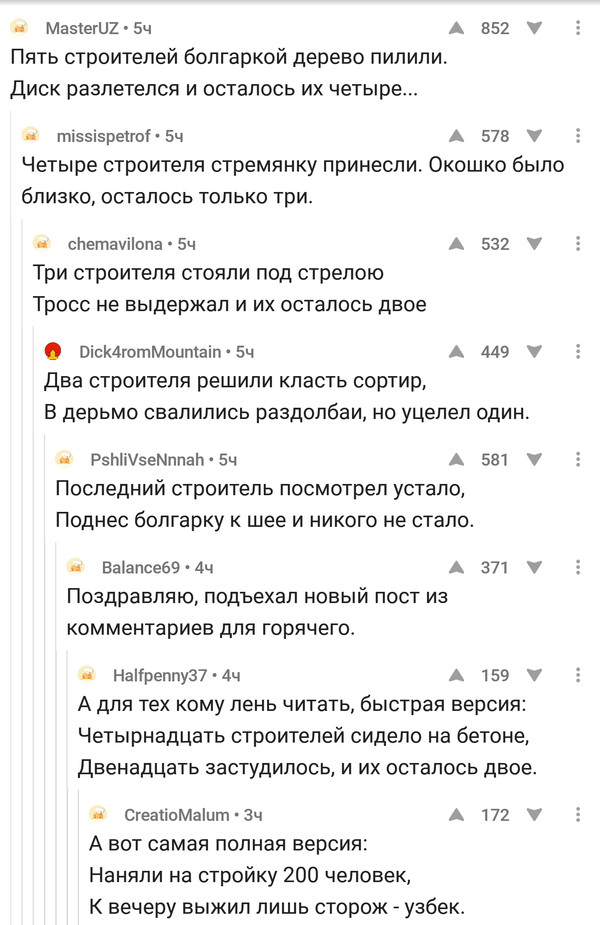Open Balance69's user profile
This screenshot has height=925, width=600.
click(x=141, y=568)
